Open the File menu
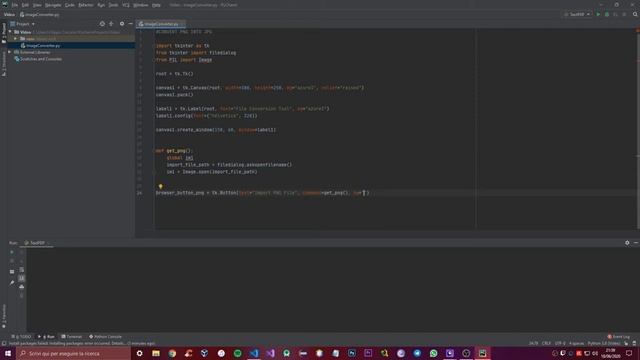This screenshot has height=360, width=640. tap(15, 5)
